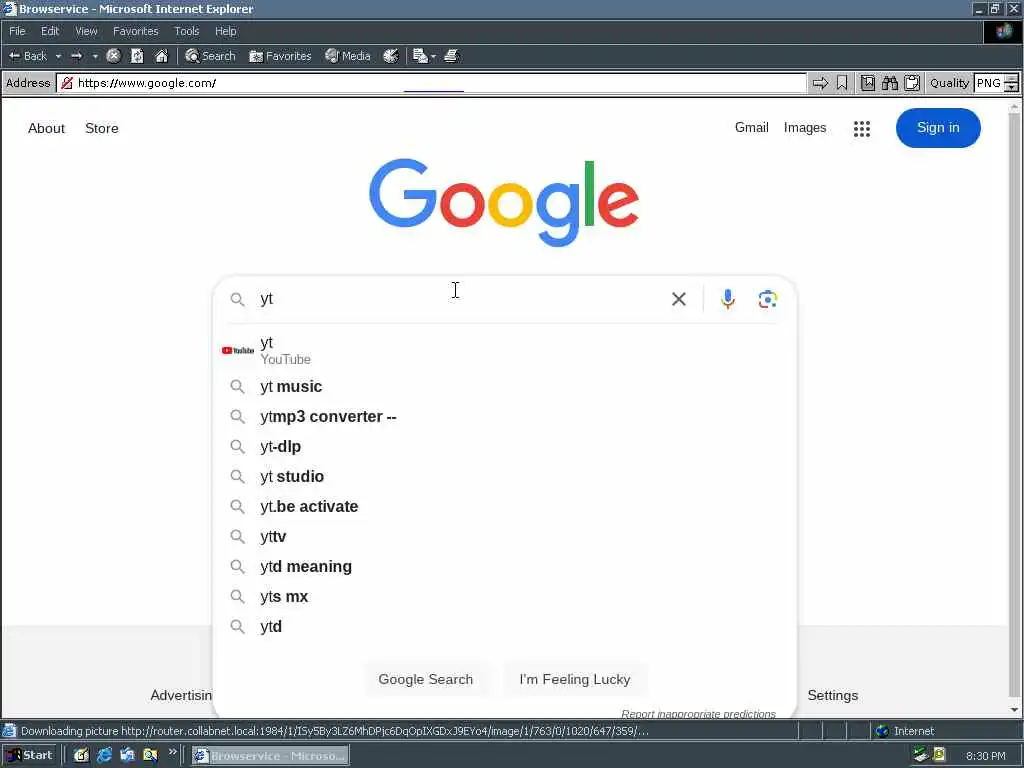Image resolution: width=1024 pixels, height=768 pixels.
Task: Launch Internet Explorer from quick launch
Action: click(104, 756)
